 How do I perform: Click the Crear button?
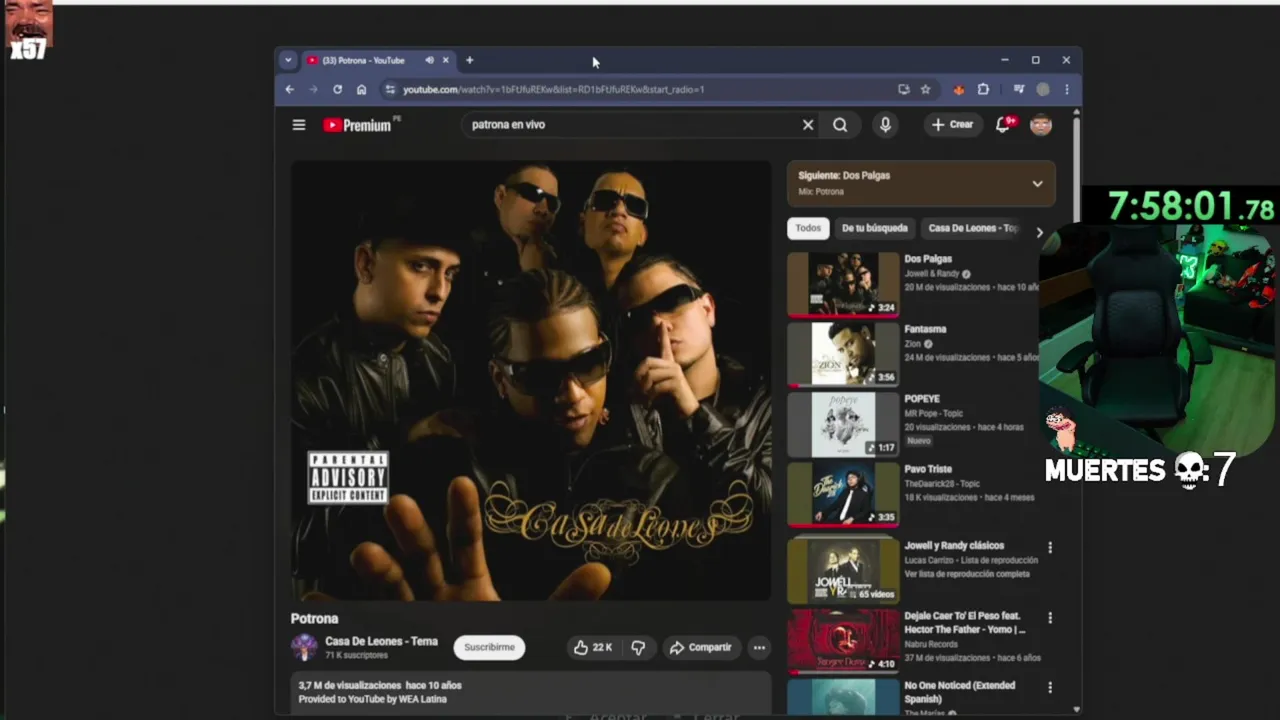tap(951, 125)
